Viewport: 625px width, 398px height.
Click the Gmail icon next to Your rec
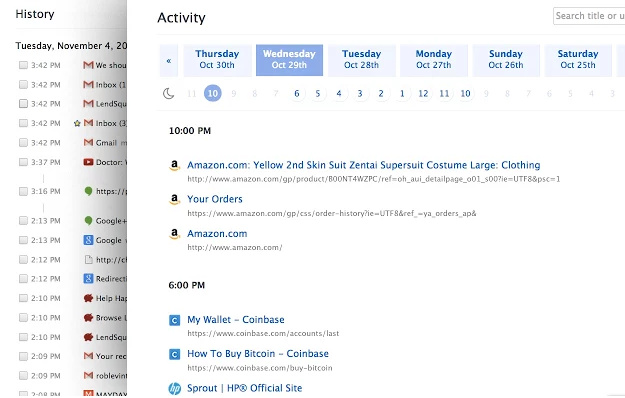88,356
